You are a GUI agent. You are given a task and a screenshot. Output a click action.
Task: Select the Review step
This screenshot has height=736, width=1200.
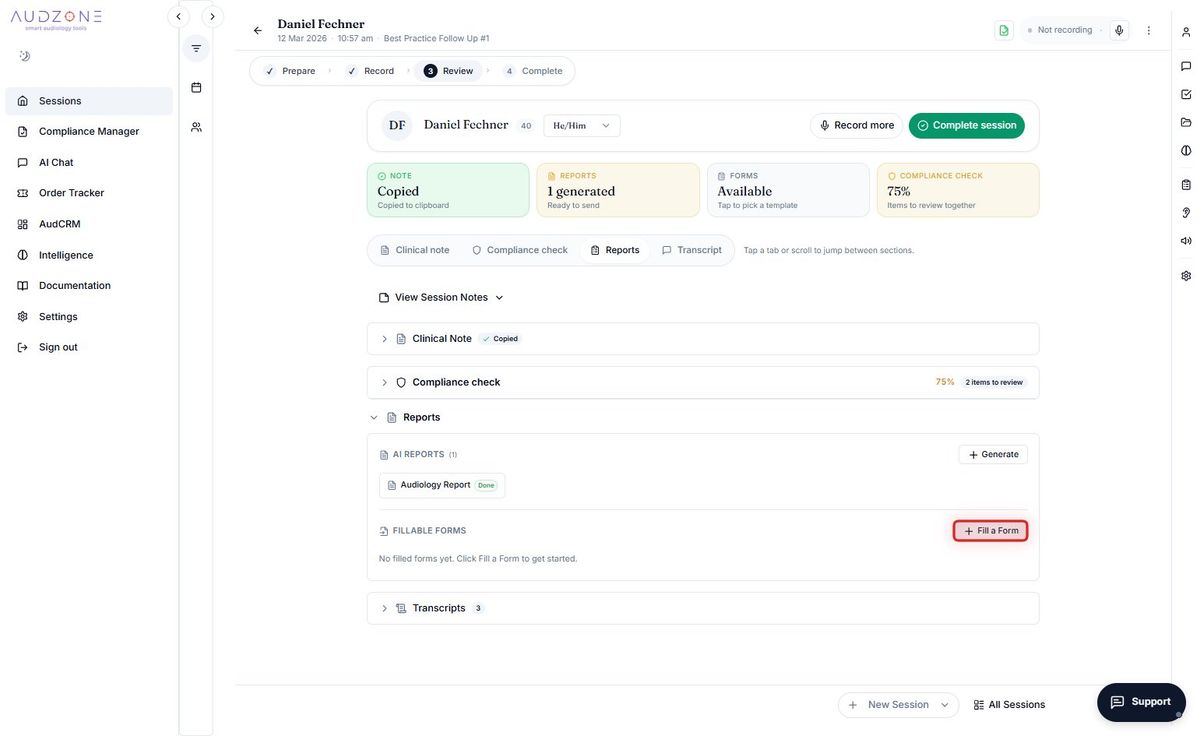point(448,71)
